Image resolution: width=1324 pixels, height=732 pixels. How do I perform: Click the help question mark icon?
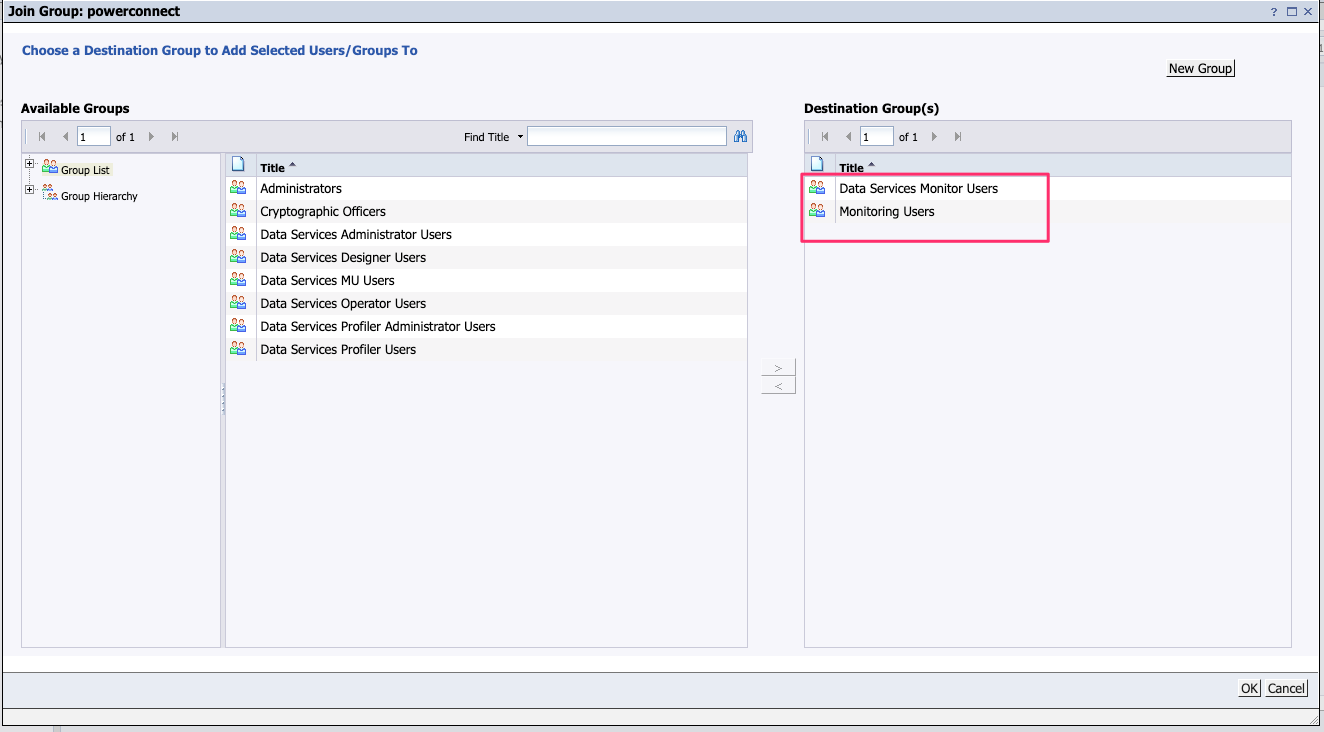coord(1274,12)
